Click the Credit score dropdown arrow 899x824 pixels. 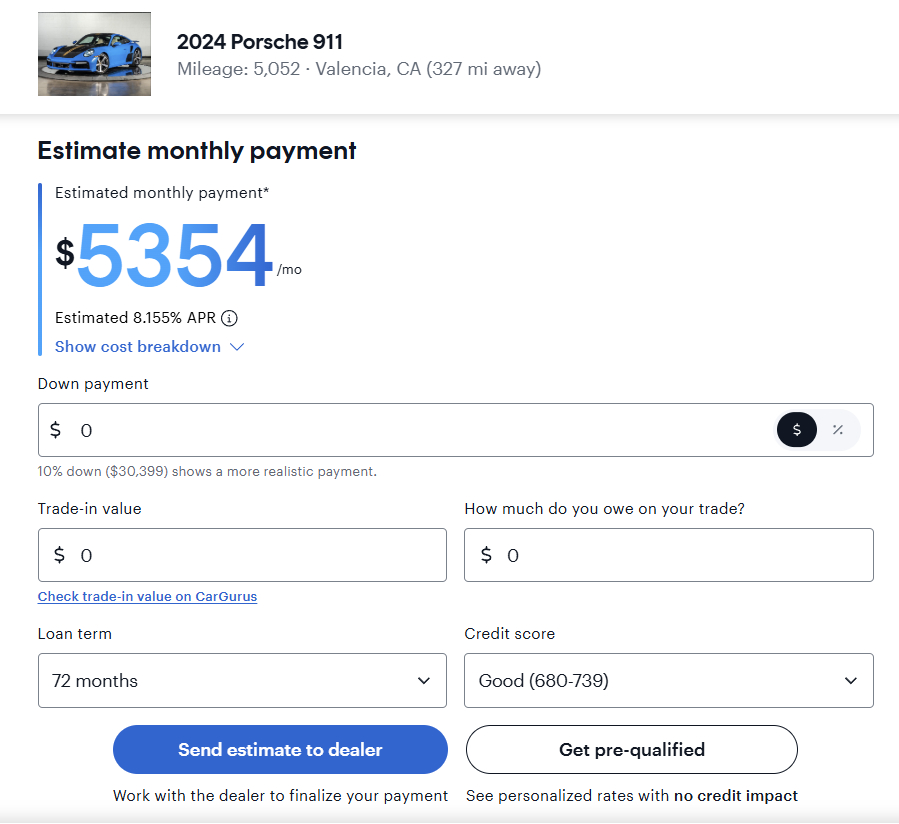click(850, 681)
